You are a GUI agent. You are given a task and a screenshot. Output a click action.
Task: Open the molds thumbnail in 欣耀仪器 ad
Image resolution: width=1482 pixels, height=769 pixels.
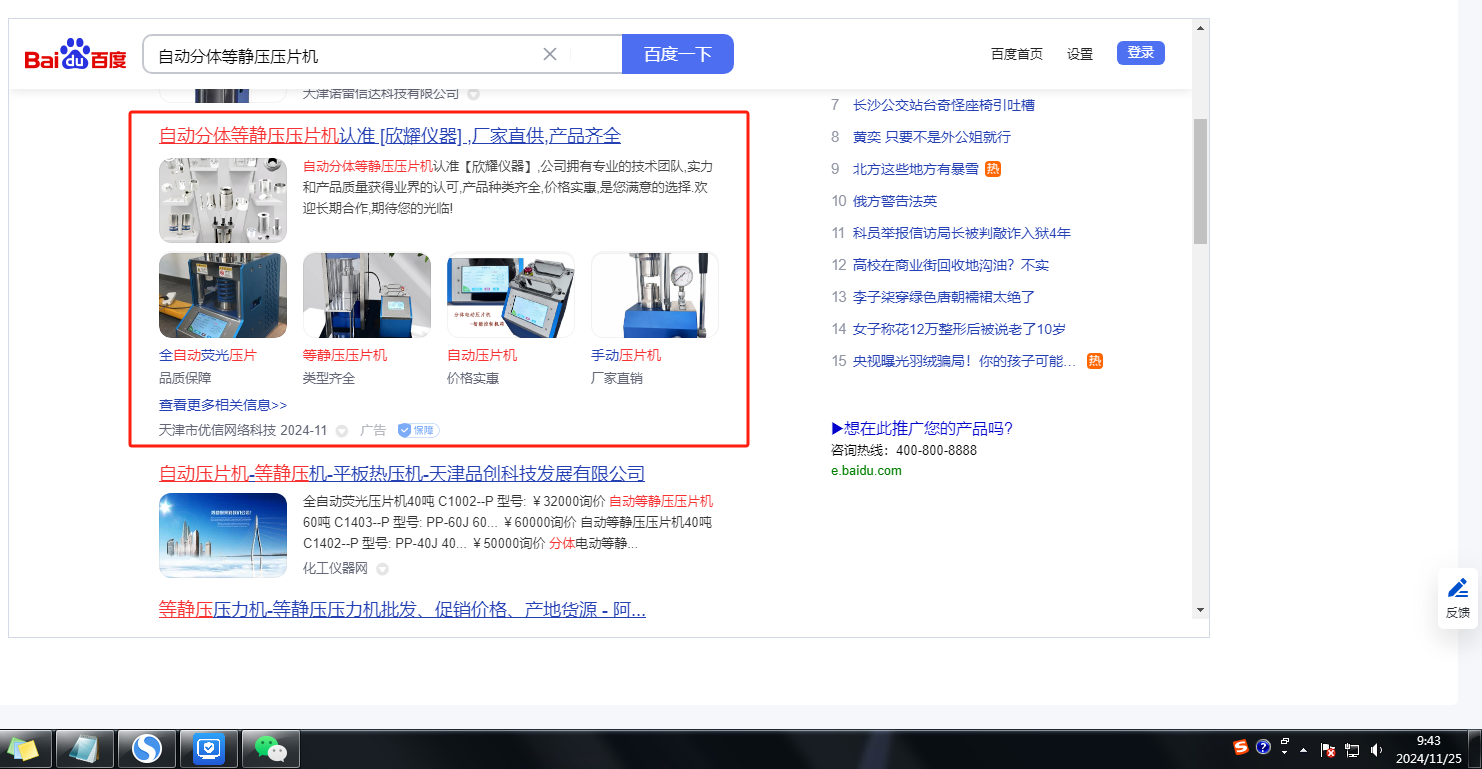pos(223,200)
